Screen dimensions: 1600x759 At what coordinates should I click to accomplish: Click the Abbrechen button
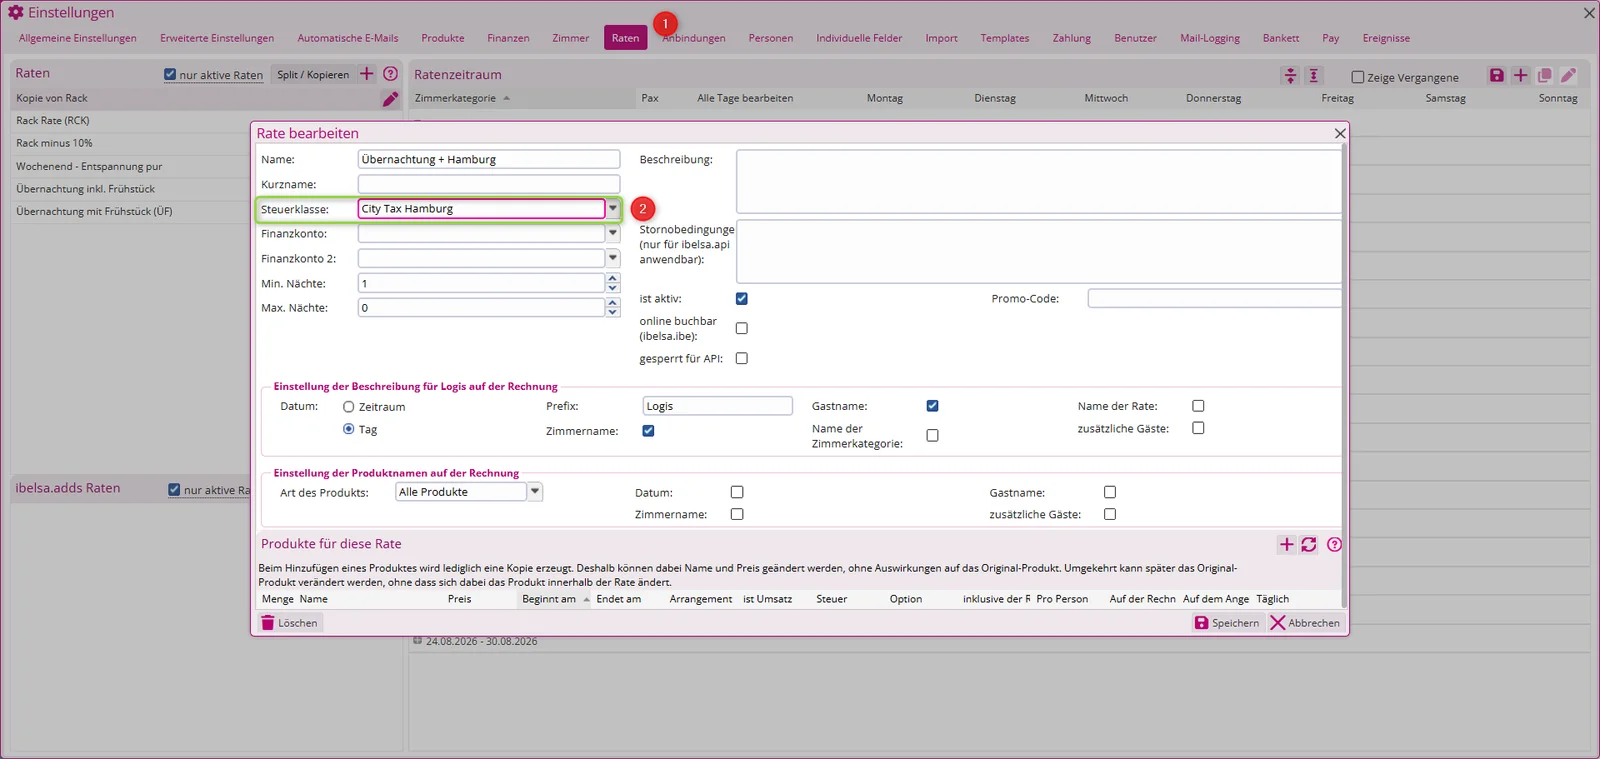coord(1305,623)
